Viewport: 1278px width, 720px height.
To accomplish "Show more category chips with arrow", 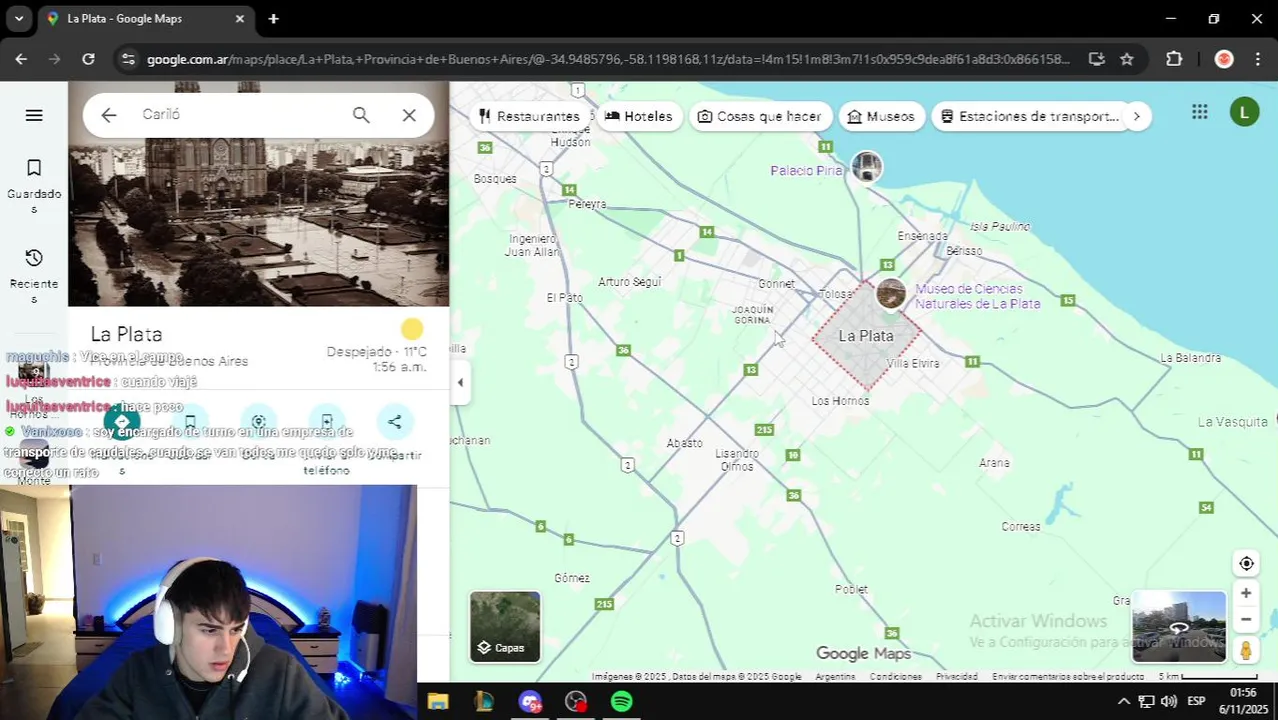I will pos(1136,116).
